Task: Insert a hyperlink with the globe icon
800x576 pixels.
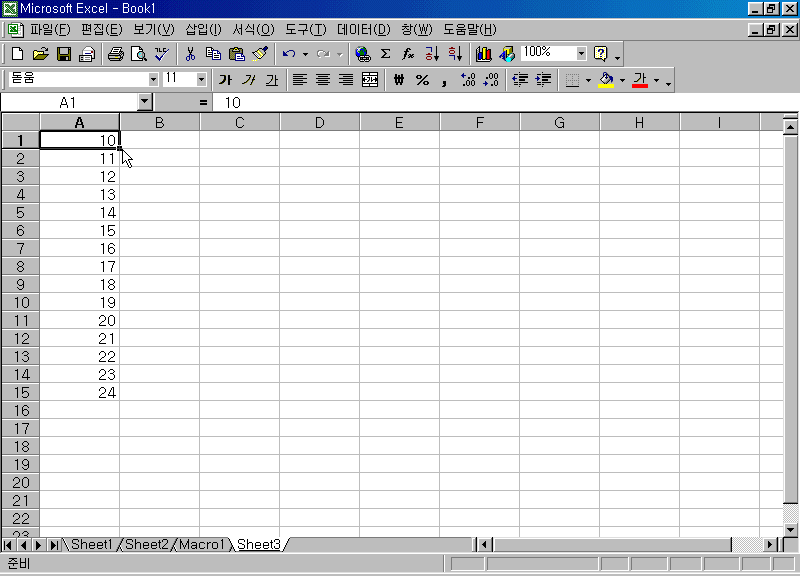Action: (362, 54)
